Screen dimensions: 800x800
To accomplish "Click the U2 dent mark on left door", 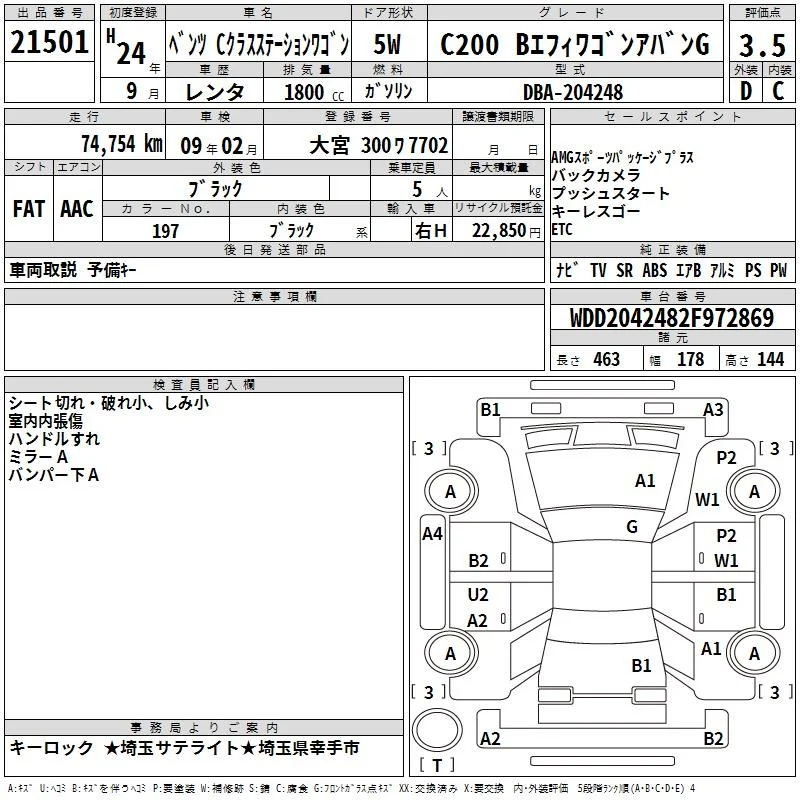I will click(x=478, y=595).
